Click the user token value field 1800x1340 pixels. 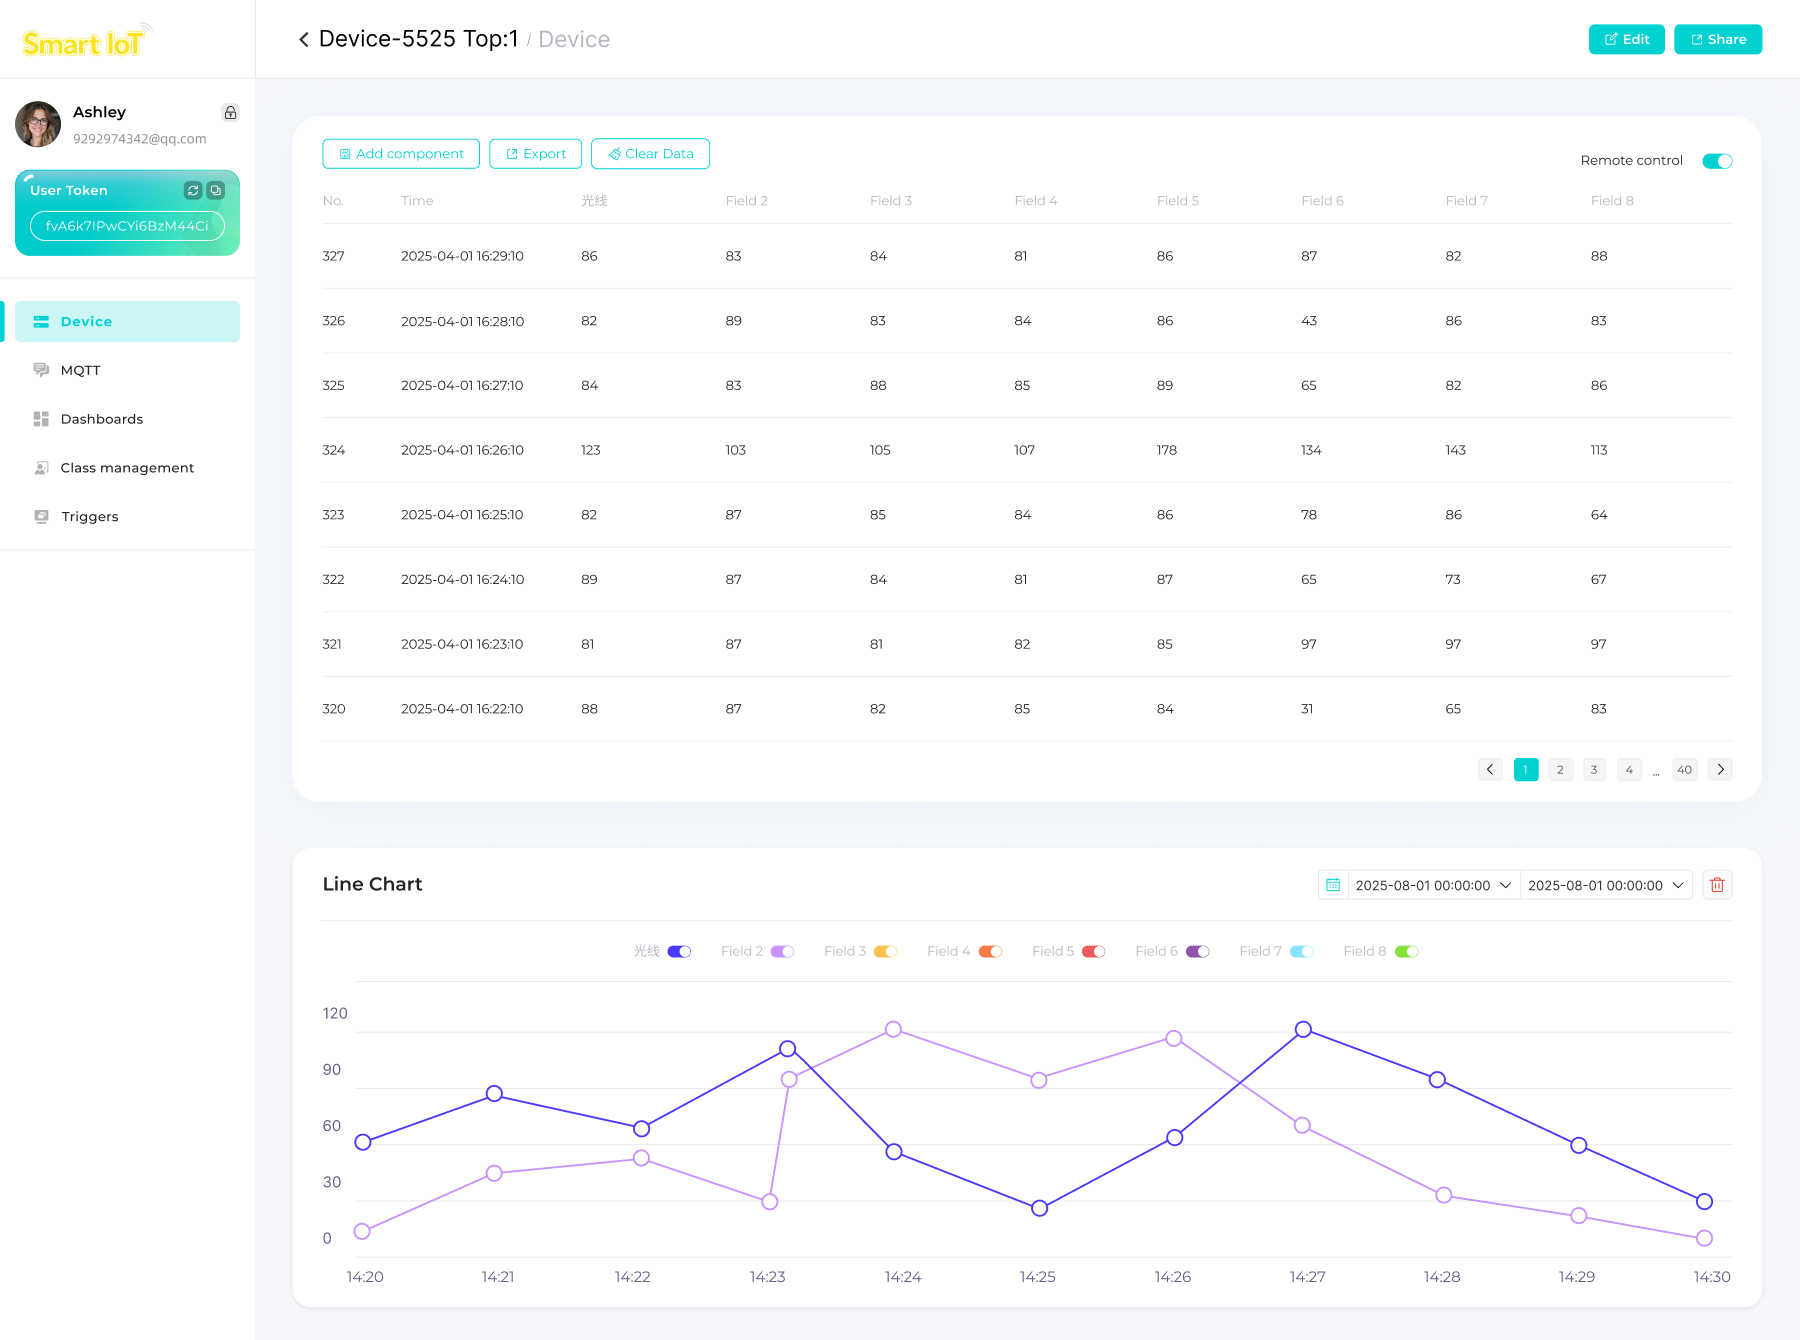pos(127,226)
